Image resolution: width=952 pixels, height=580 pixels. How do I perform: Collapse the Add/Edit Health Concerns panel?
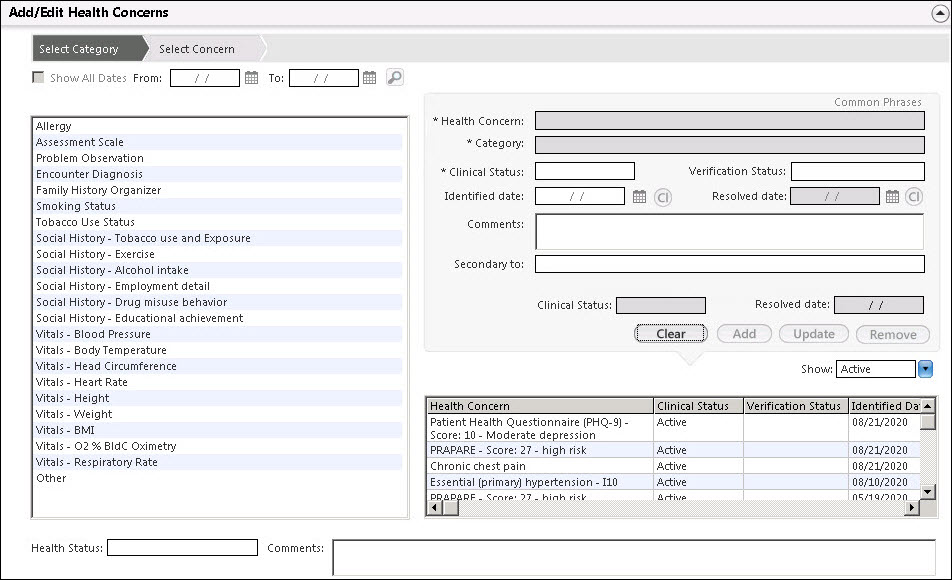(x=940, y=13)
